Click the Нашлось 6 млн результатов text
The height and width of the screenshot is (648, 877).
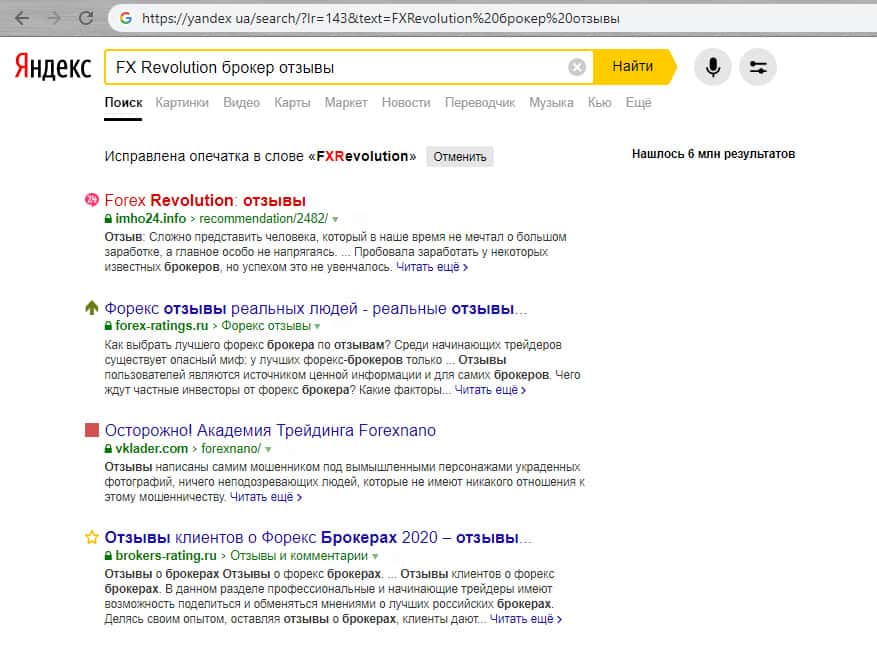coord(713,154)
